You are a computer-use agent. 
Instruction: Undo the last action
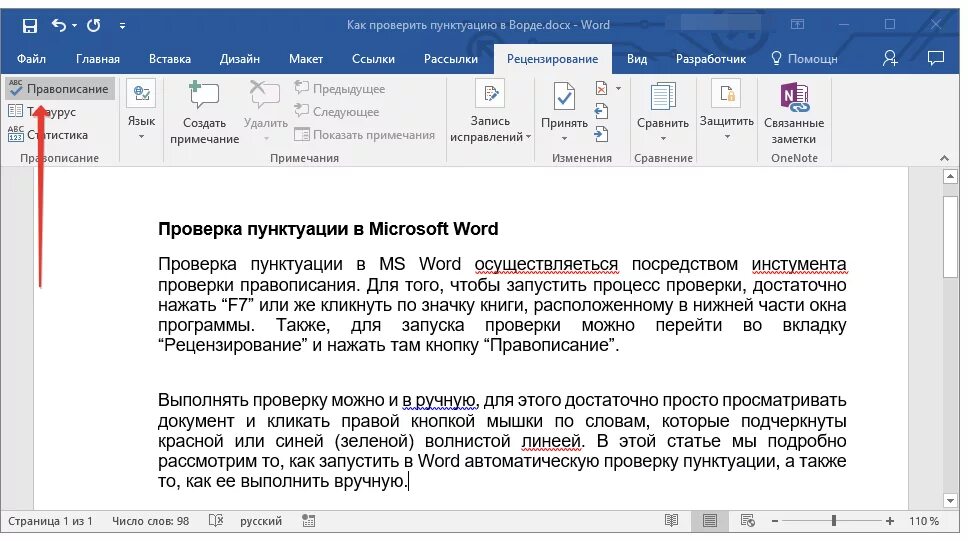(x=59, y=25)
